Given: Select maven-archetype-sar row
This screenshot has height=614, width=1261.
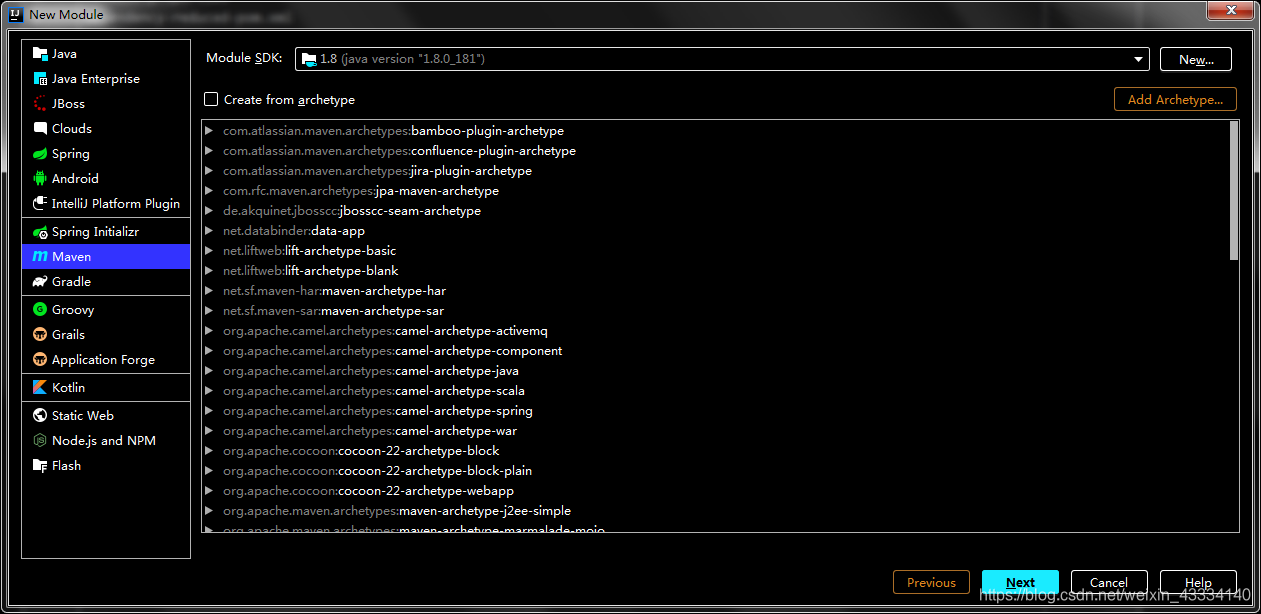Looking at the screenshot, I should (715, 311).
